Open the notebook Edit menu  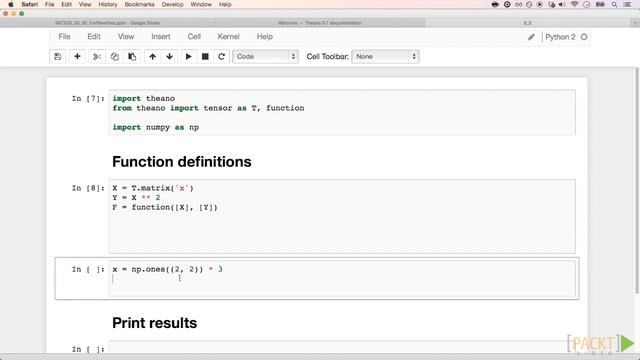point(94,37)
